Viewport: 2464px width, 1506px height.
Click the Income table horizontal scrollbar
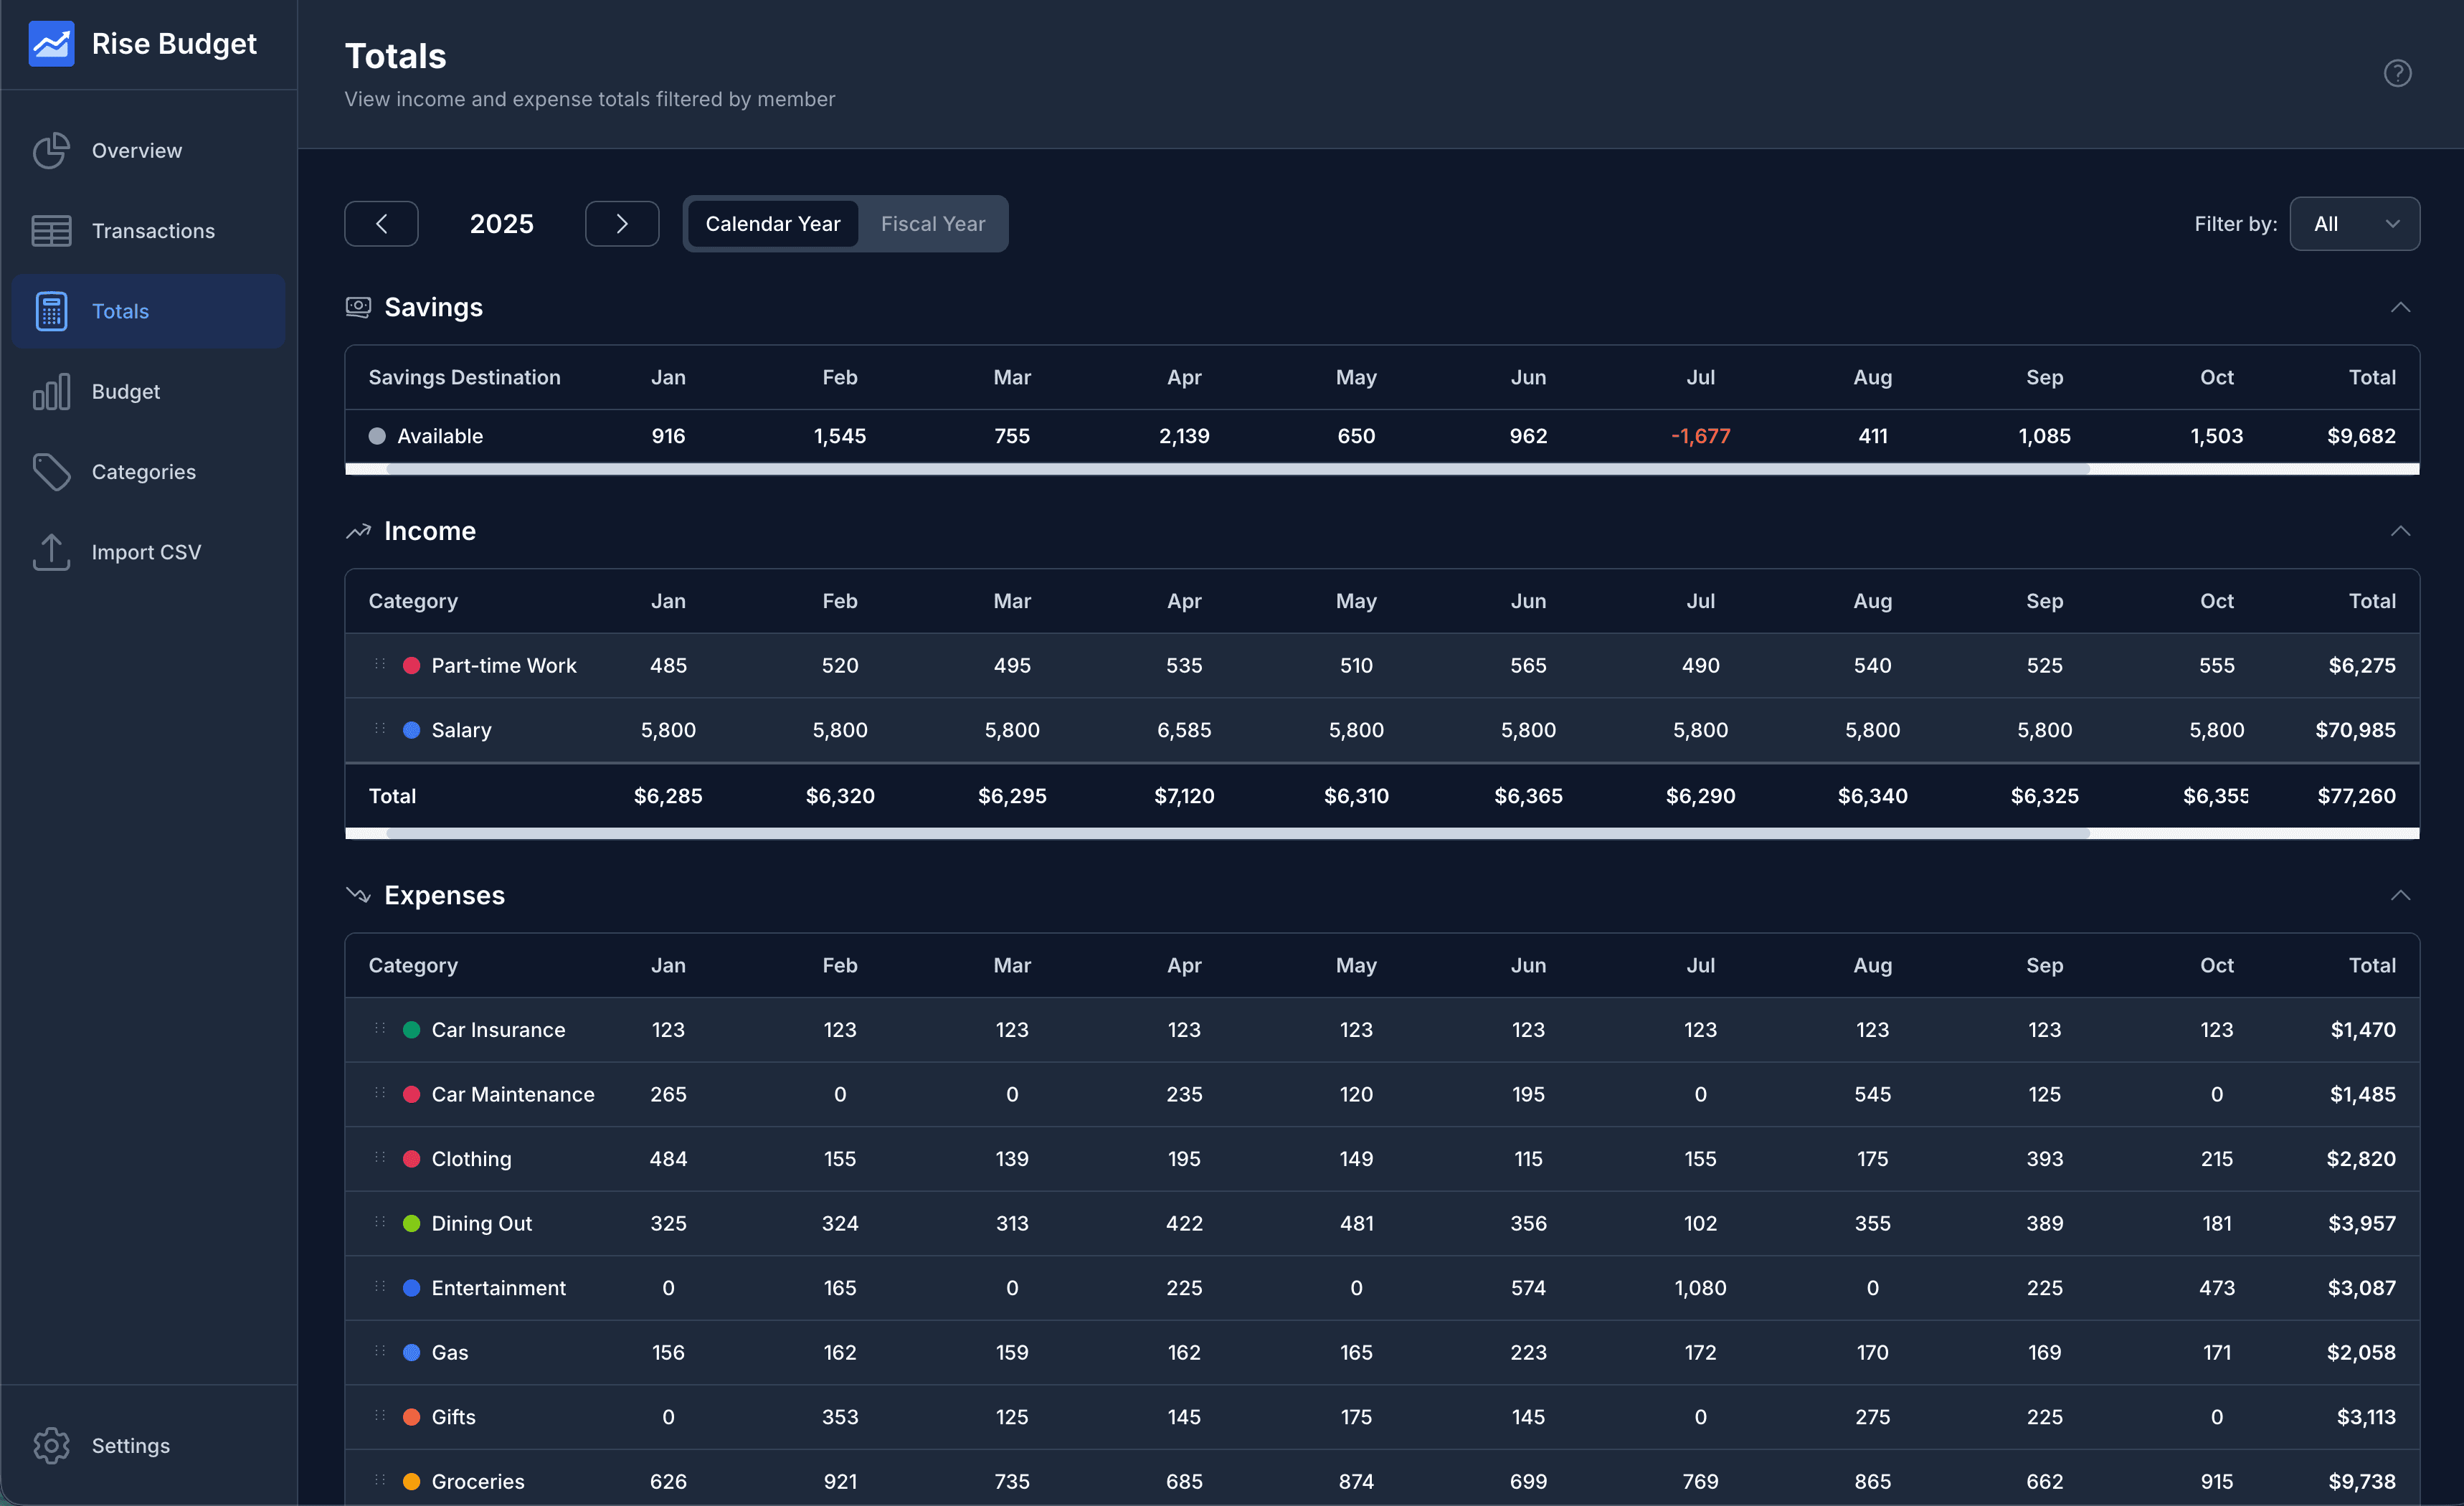(1237, 833)
